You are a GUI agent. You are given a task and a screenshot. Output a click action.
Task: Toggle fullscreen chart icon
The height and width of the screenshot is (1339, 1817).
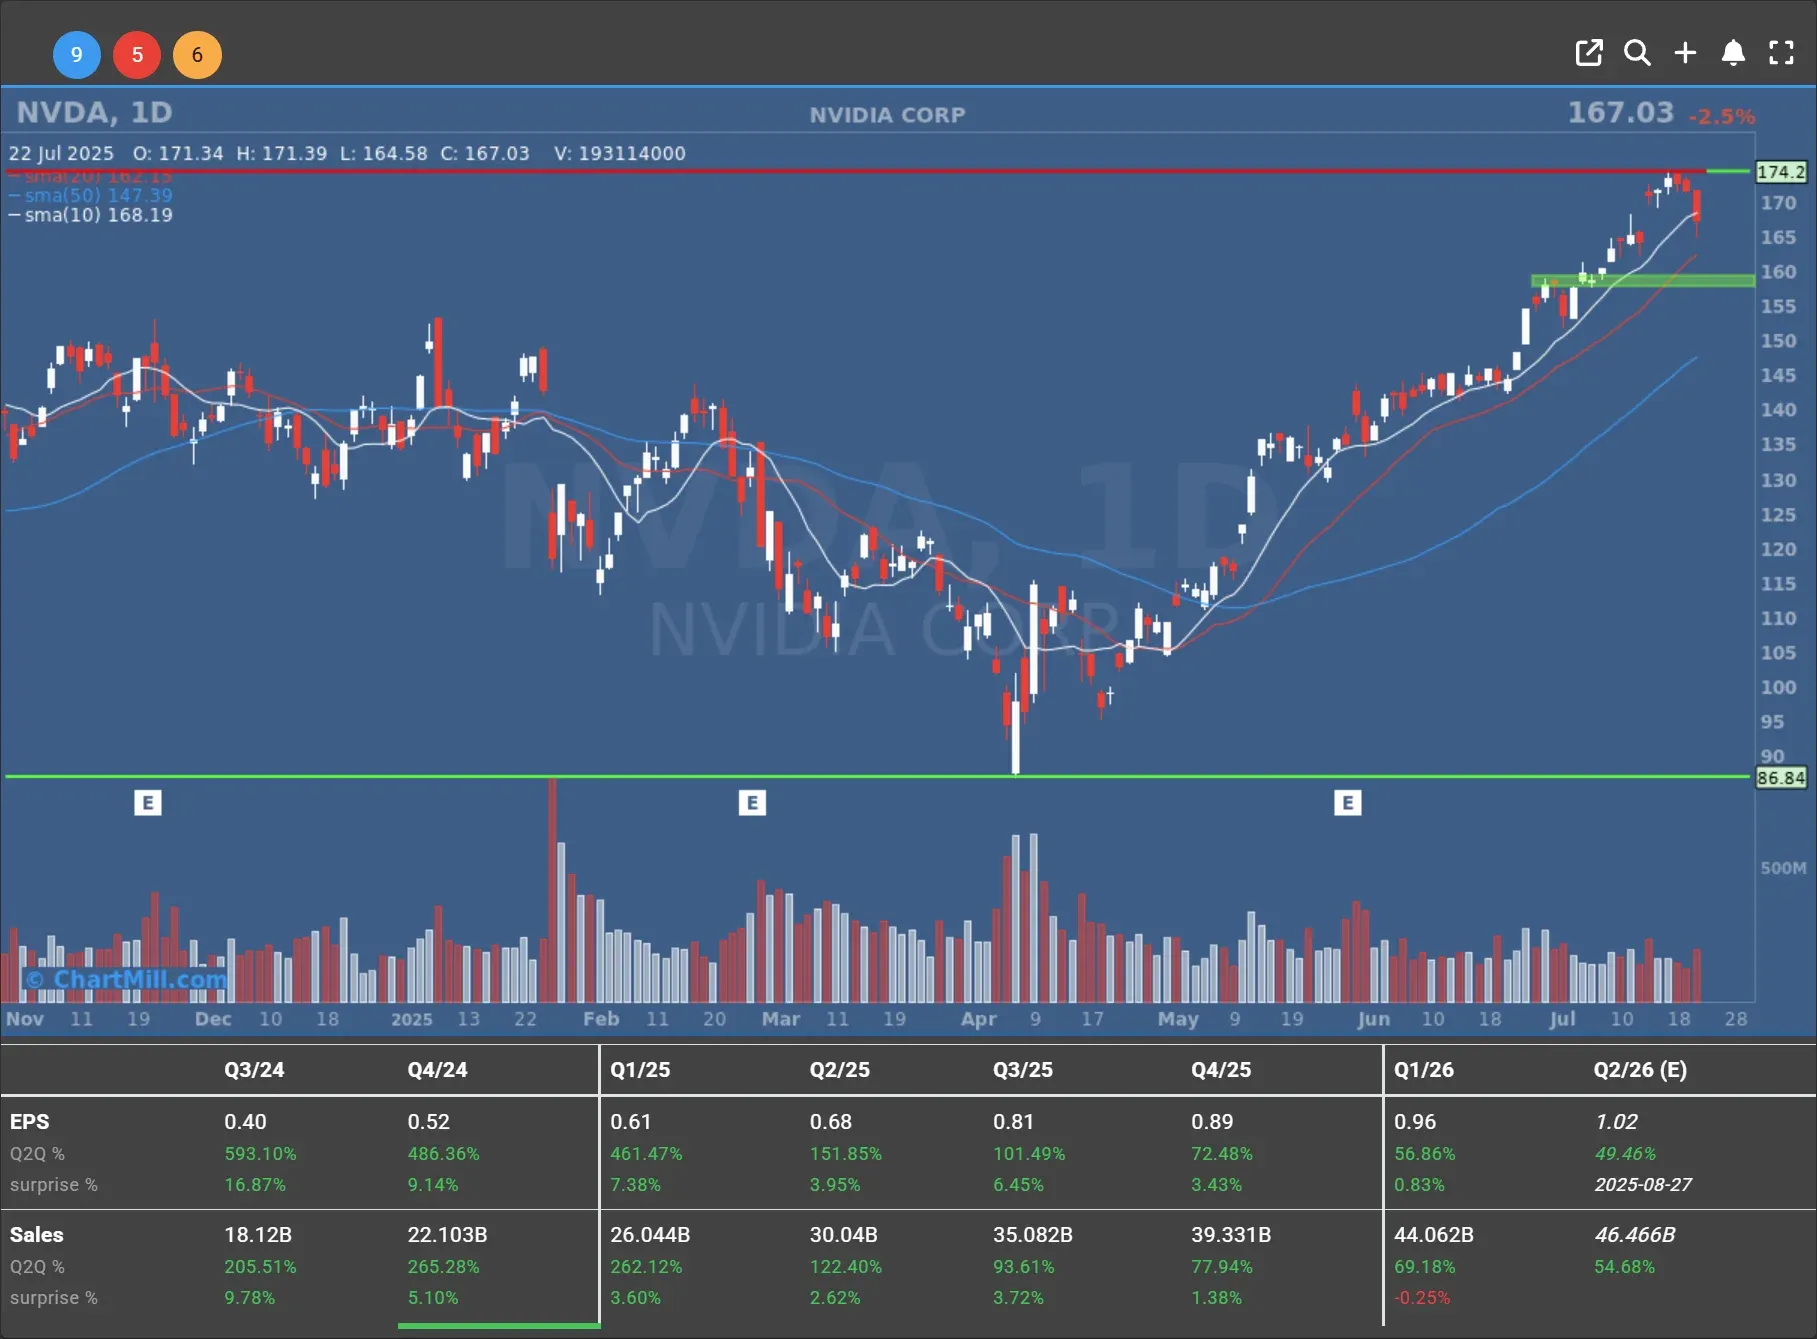point(1781,53)
